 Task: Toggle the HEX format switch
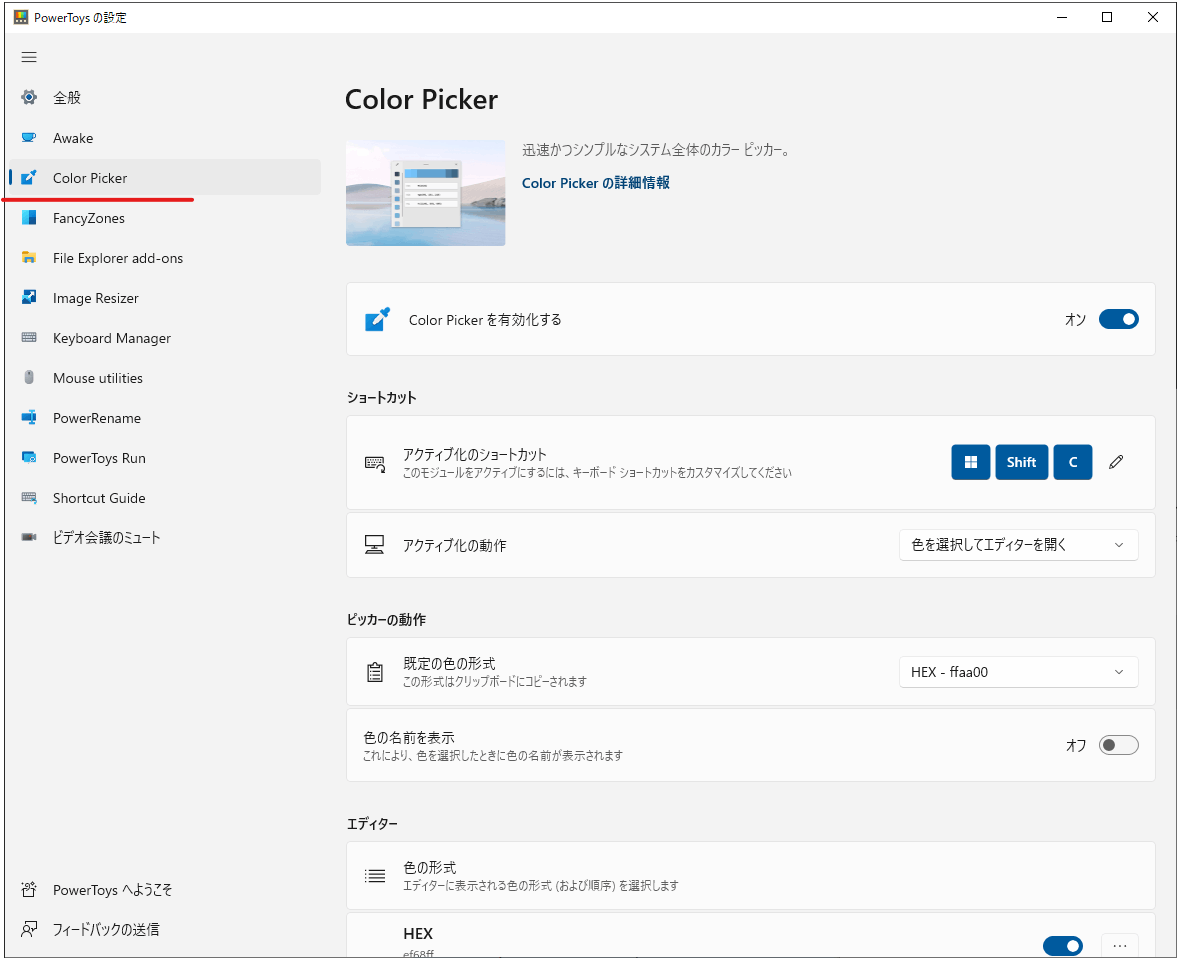point(1063,946)
